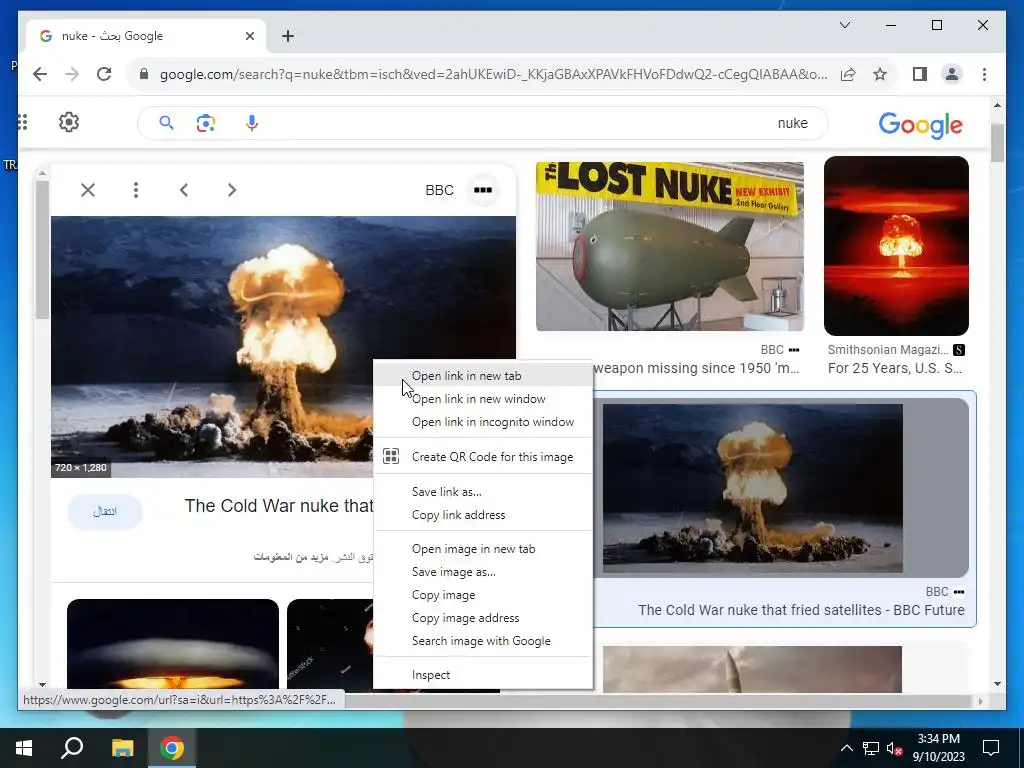Open the tab search chevron in the title bar
Viewport: 1024px width, 768px height.
[x=844, y=25]
